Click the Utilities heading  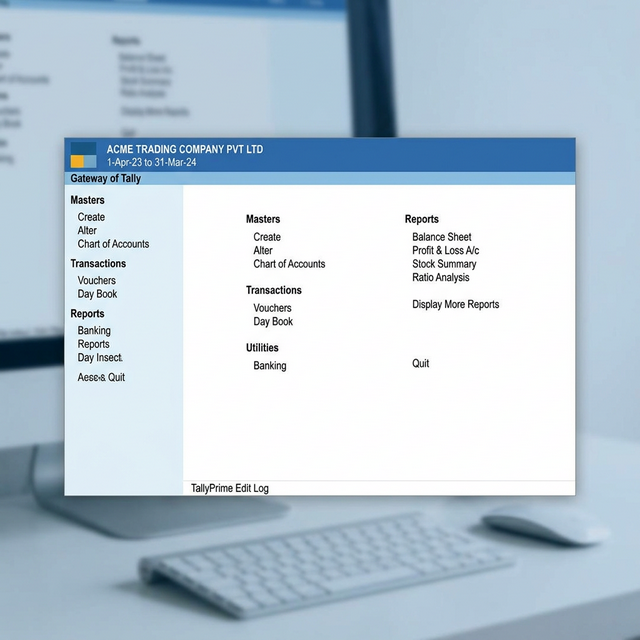(262, 348)
